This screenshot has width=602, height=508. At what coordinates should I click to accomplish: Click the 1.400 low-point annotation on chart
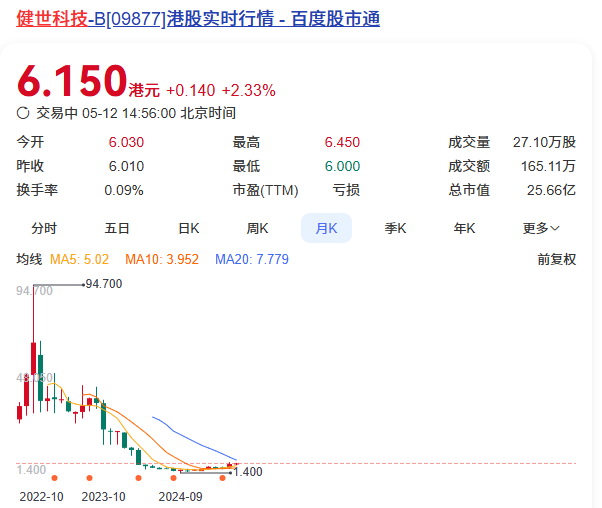(x=248, y=472)
